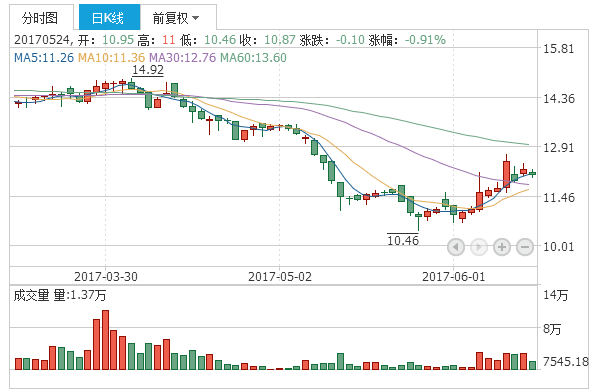Click the 14.92 high price marker

click(x=148, y=70)
